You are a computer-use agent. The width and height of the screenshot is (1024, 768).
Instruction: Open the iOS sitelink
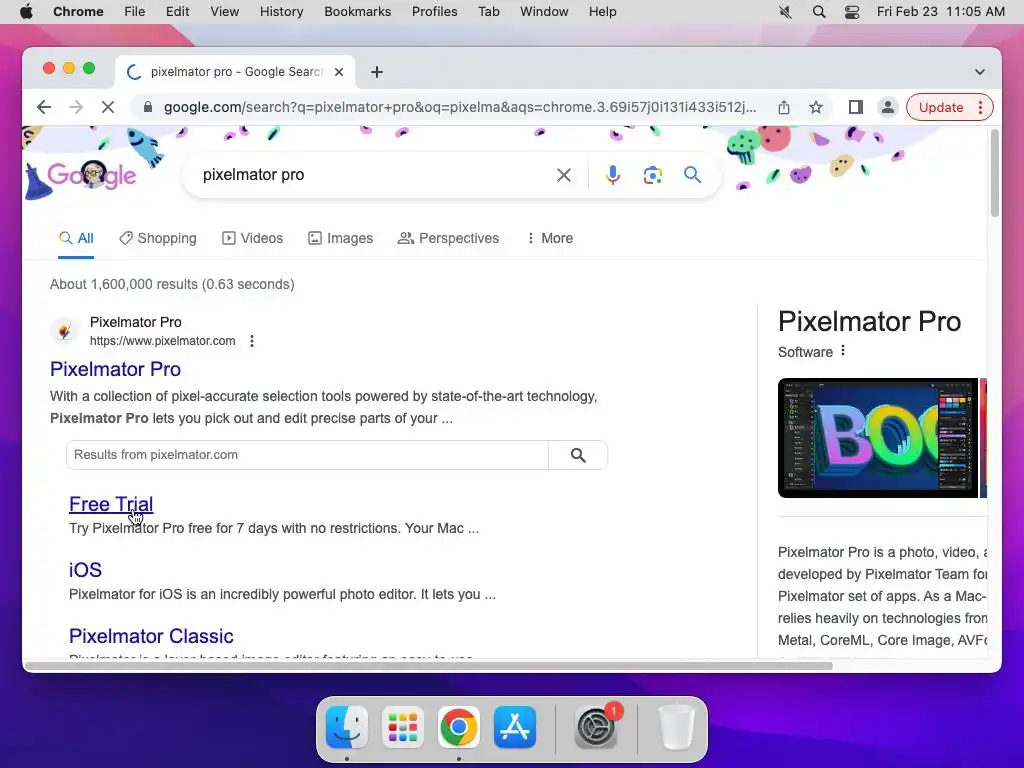86,570
